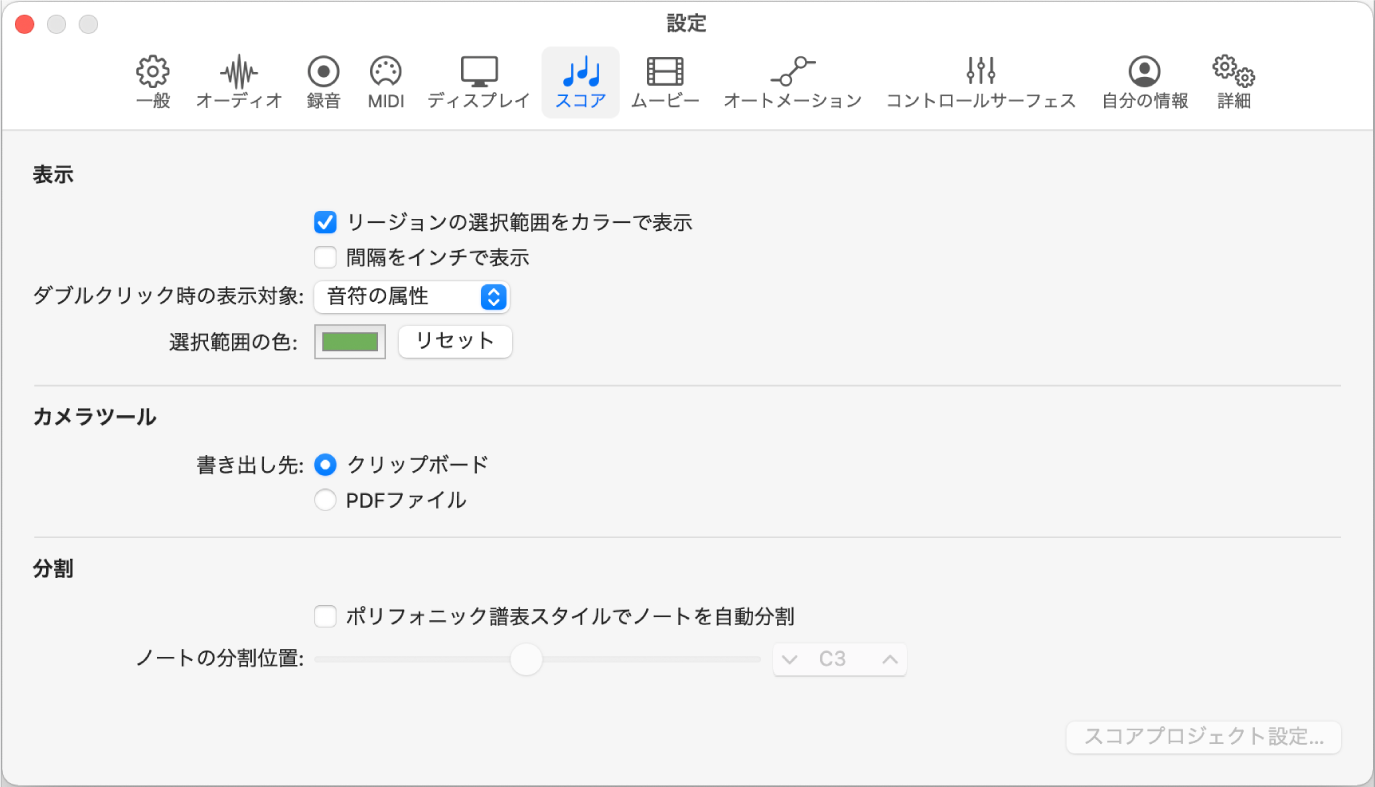Open the ディスプレイ settings icon
The width and height of the screenshot is (1375, 787).
pos(478,80)
